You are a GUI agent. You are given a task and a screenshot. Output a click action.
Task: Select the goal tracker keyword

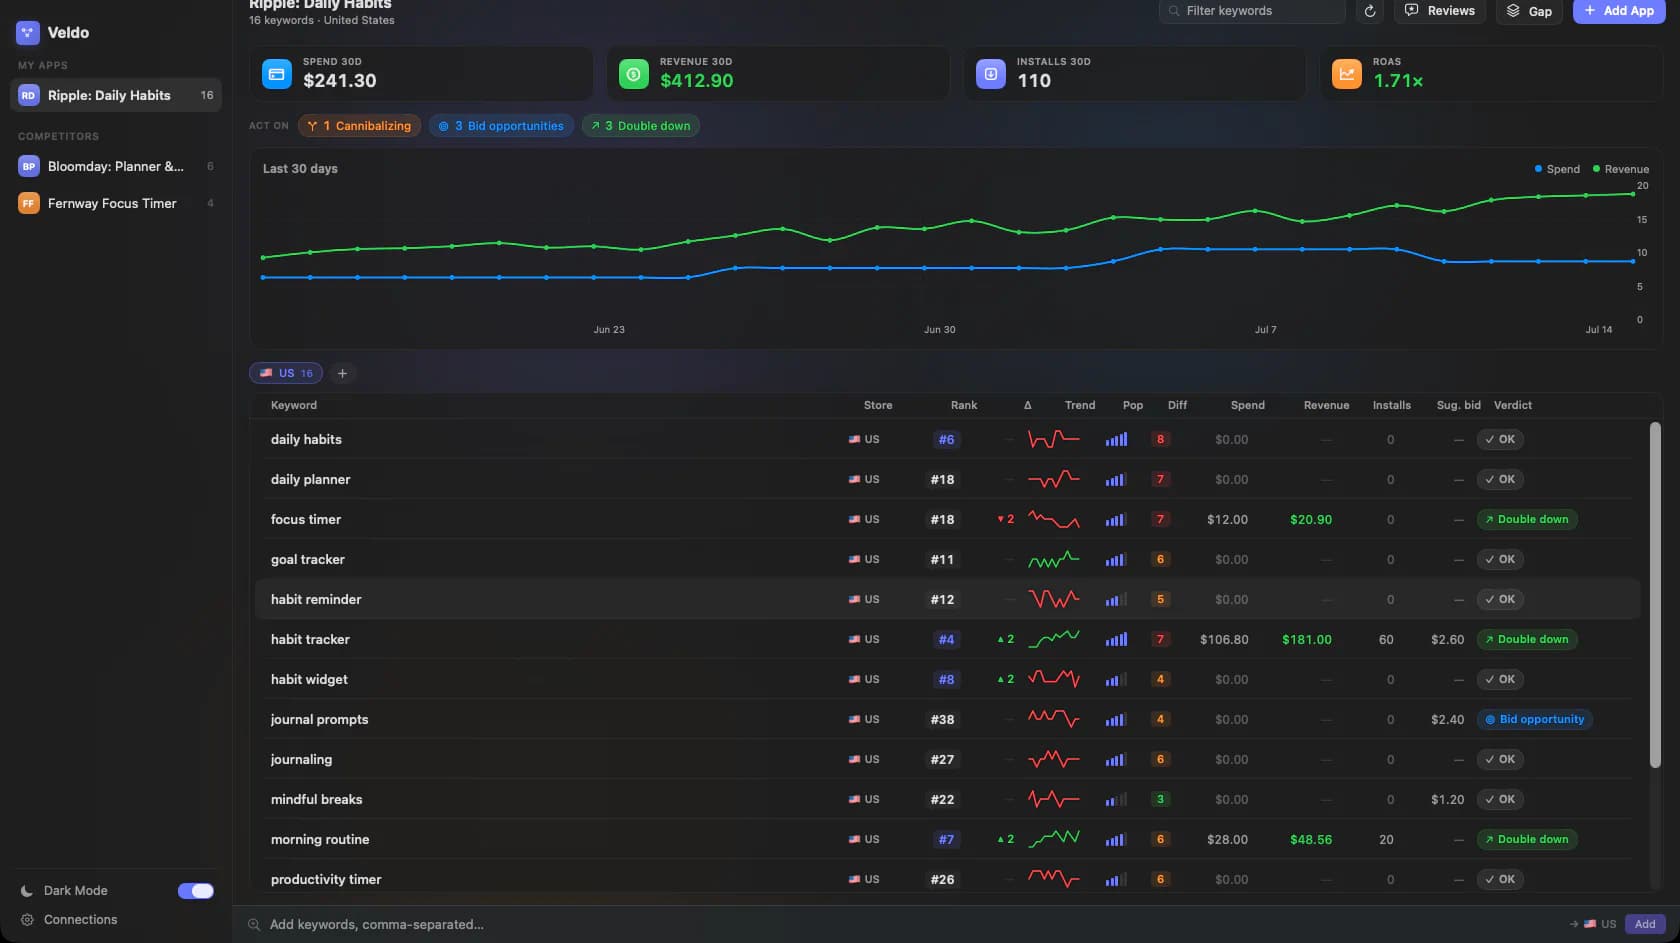pyautogui.click(x=307, y=559)
